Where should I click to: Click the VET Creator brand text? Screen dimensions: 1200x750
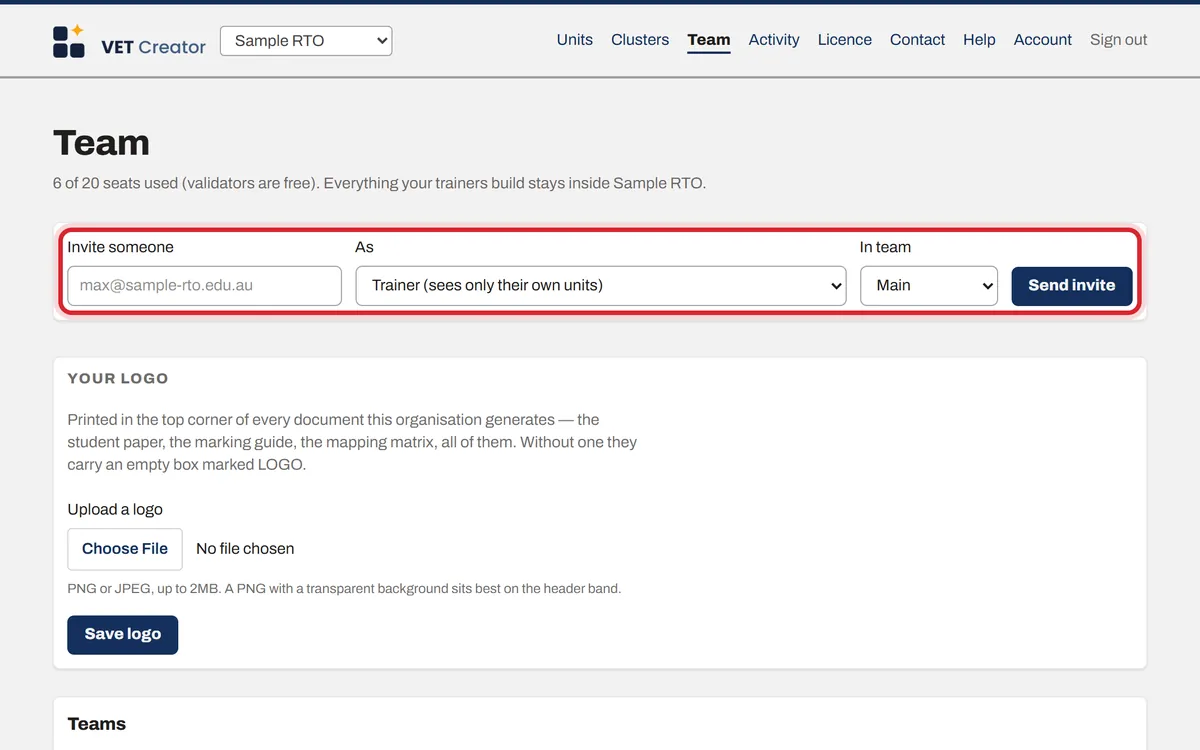(x=154, y=46)
